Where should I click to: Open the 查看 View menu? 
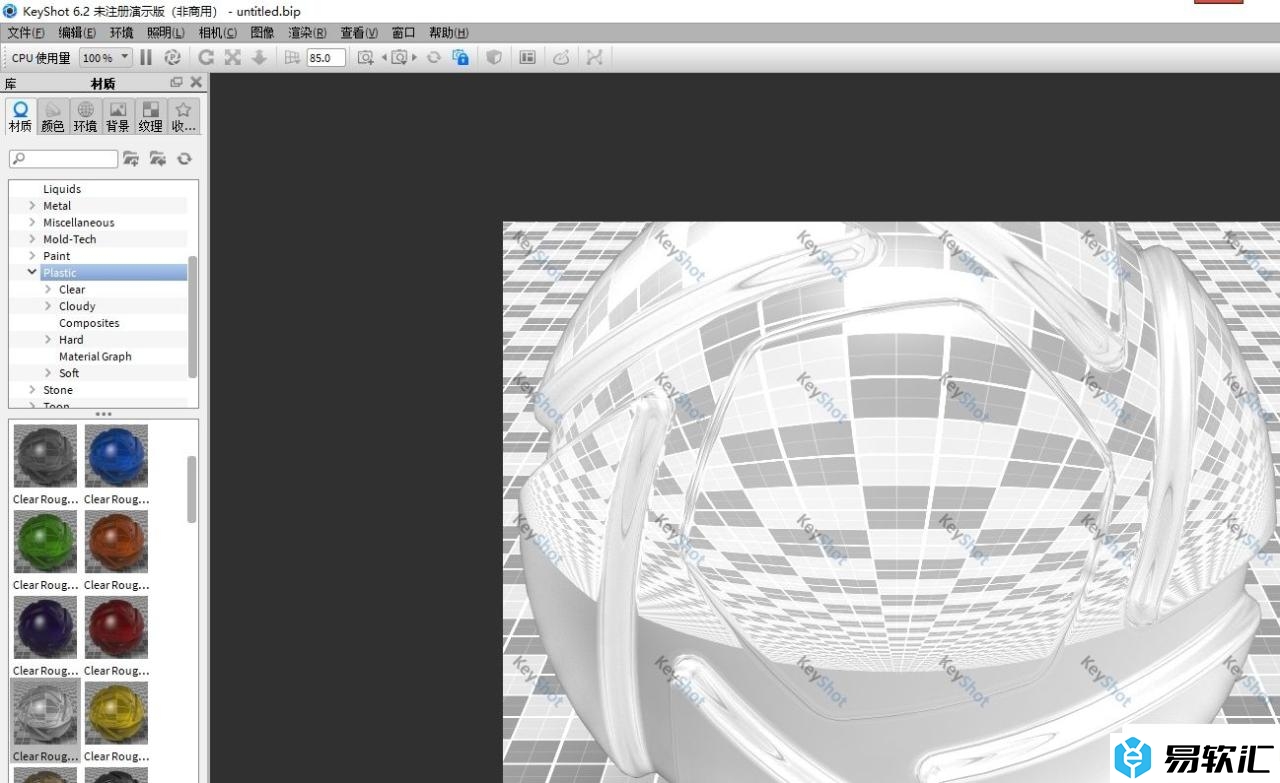pyautogui.click(x=359, y=33)
